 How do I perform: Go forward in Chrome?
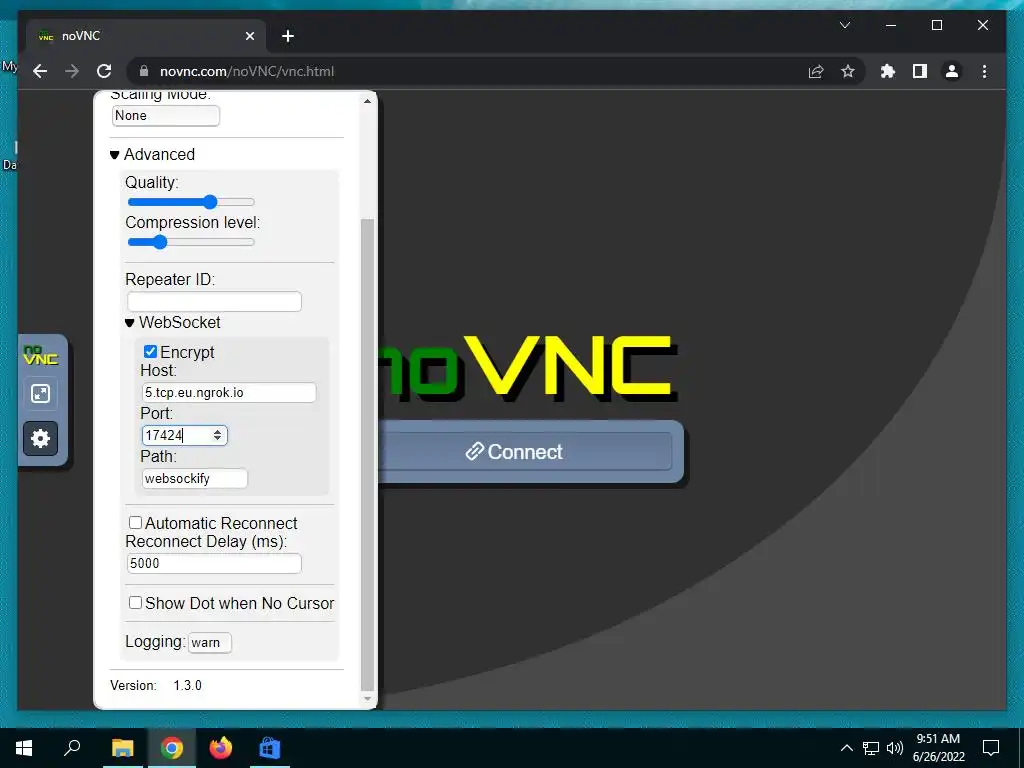point(72,71)
